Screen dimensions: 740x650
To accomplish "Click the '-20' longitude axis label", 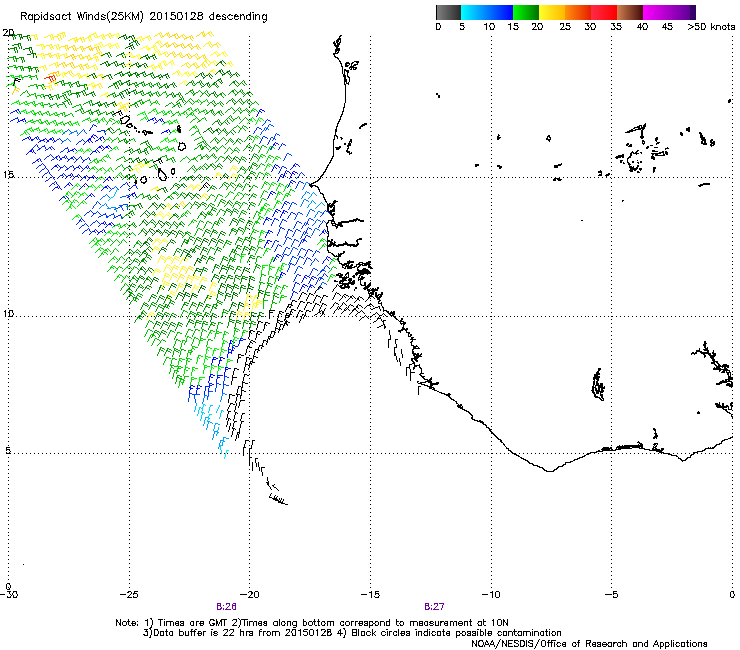I will coord(250,595).
